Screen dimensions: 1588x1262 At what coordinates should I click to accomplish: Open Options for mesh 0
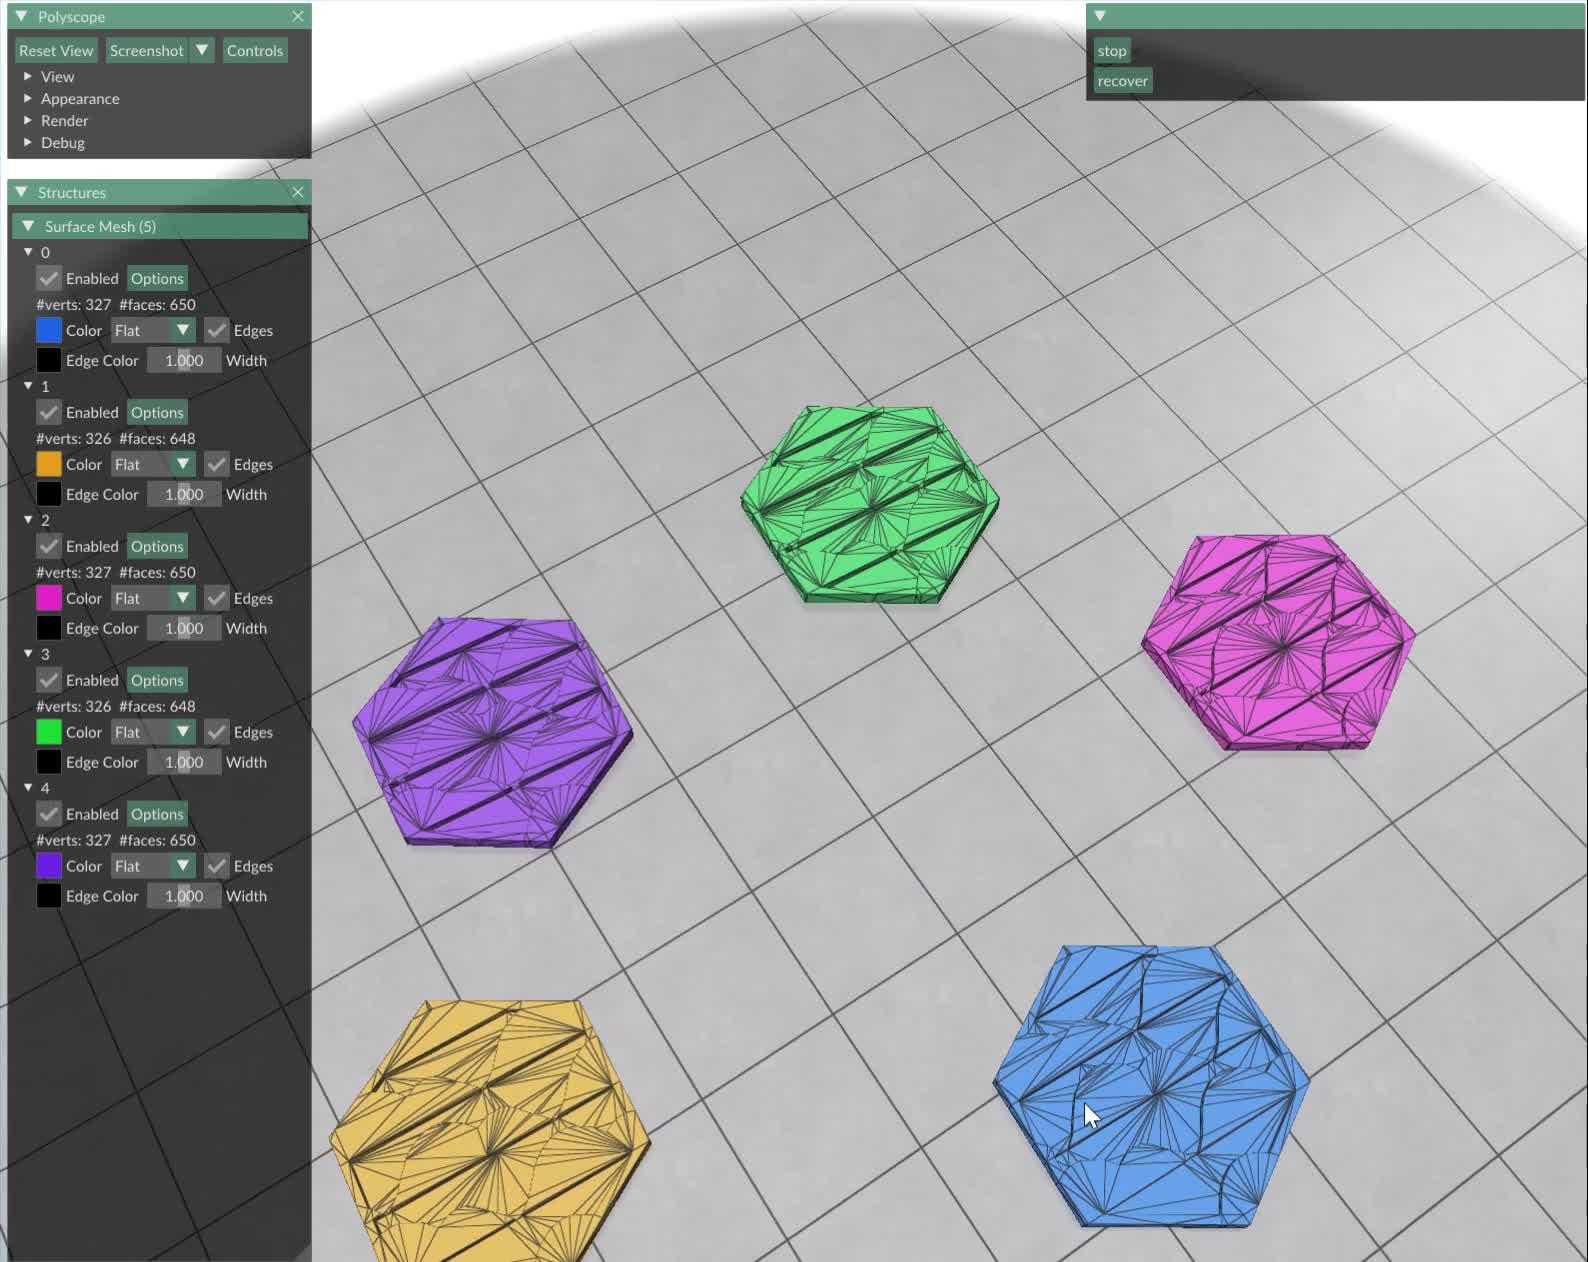coord(157,278)
